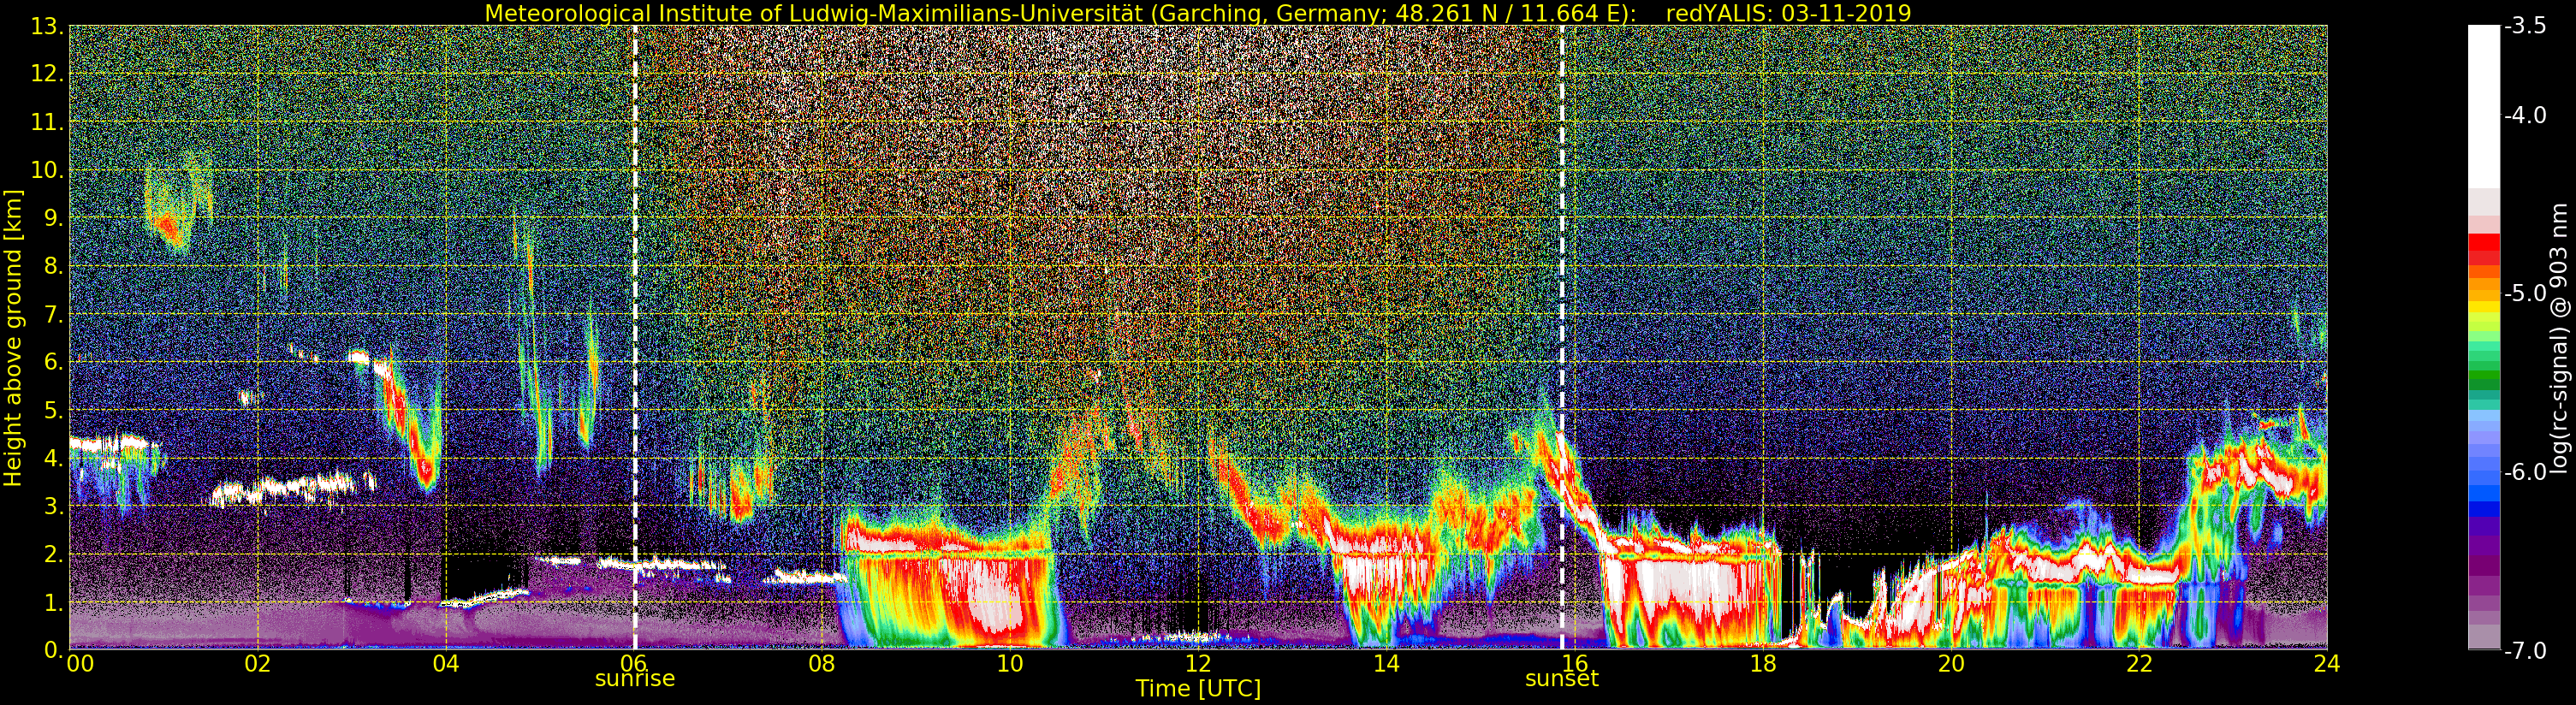
Task: Click the 08 tick on the time axis
Action: (822, 664)
